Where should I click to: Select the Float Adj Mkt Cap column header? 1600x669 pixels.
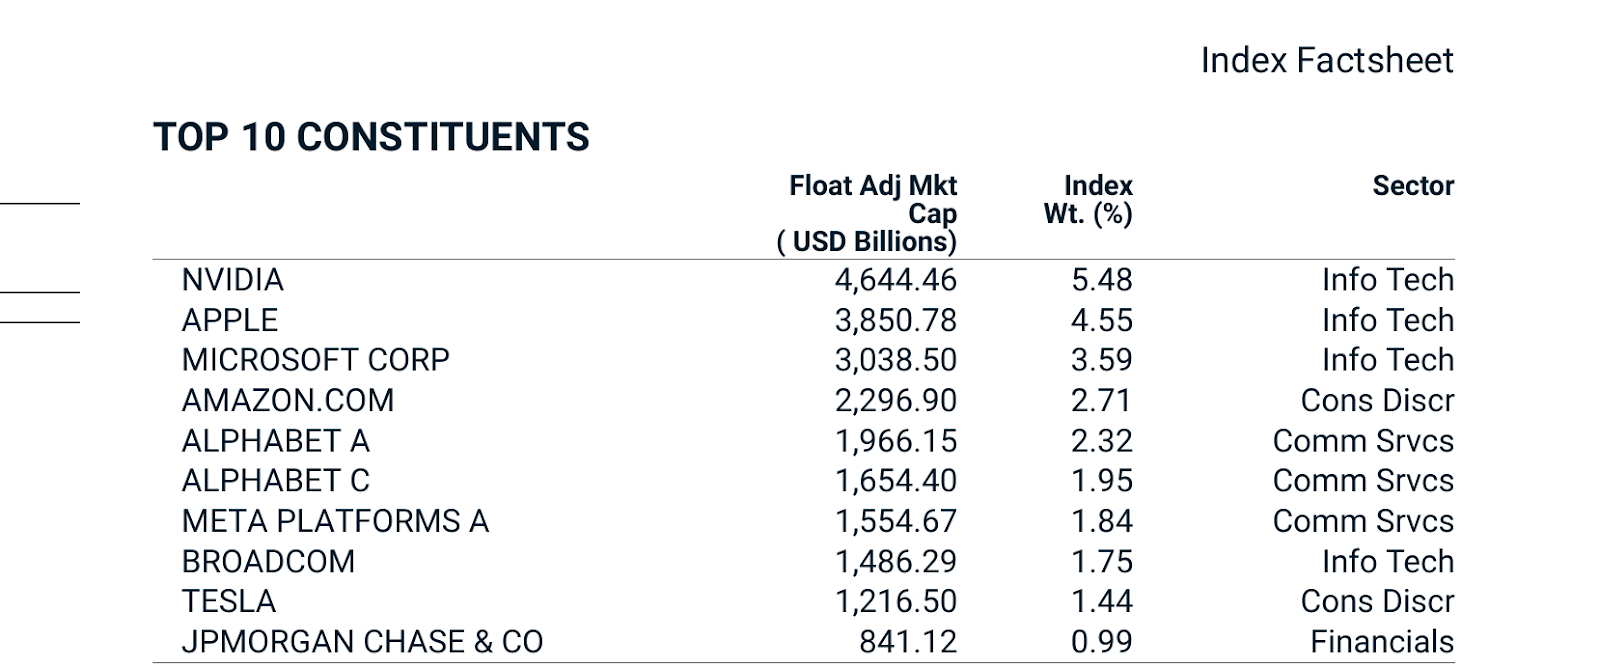(870, 213)
